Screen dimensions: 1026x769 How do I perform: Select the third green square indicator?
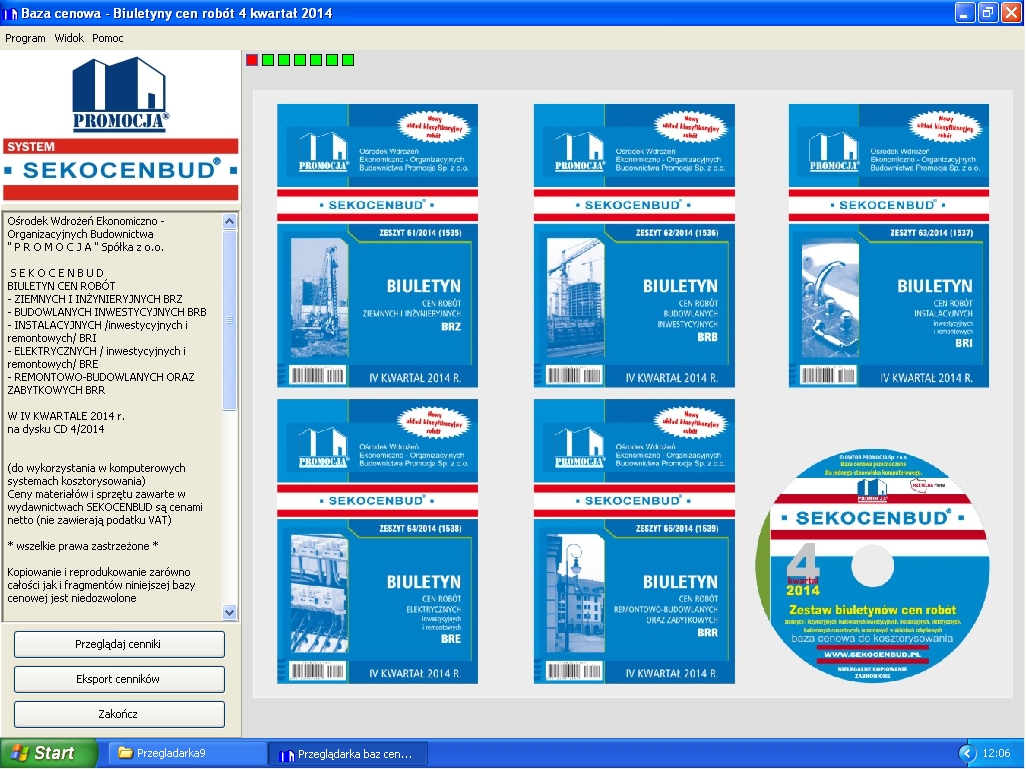(300, 60)
